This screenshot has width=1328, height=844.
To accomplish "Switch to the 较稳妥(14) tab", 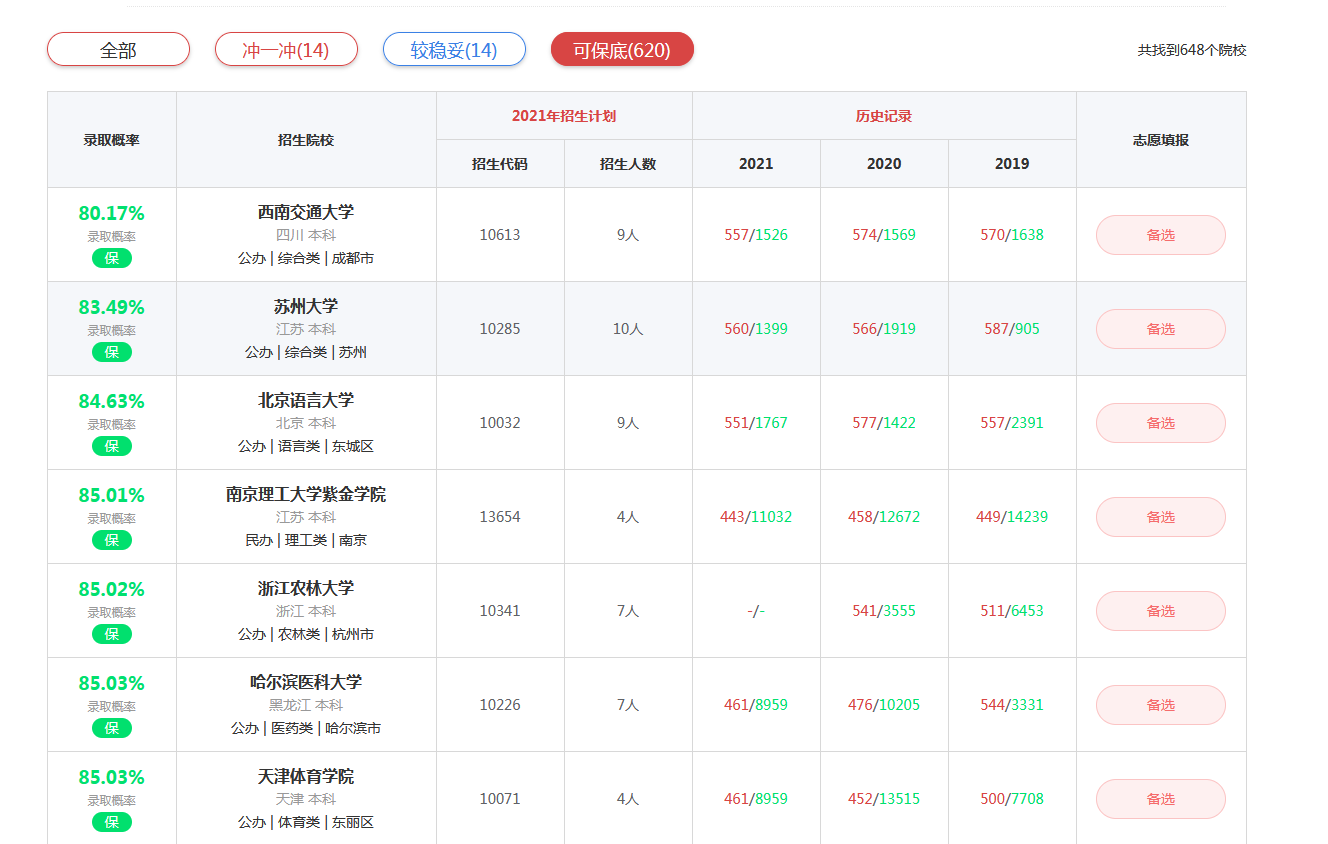I will click(x=454, y=49).
